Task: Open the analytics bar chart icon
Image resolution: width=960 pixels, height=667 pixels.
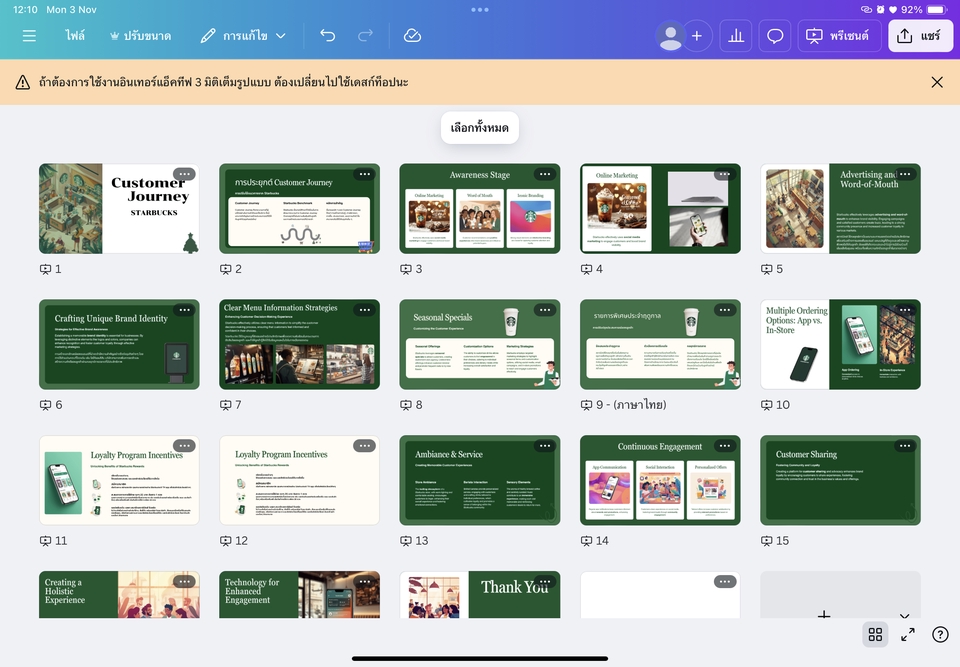Action: (x=736, y=36)
